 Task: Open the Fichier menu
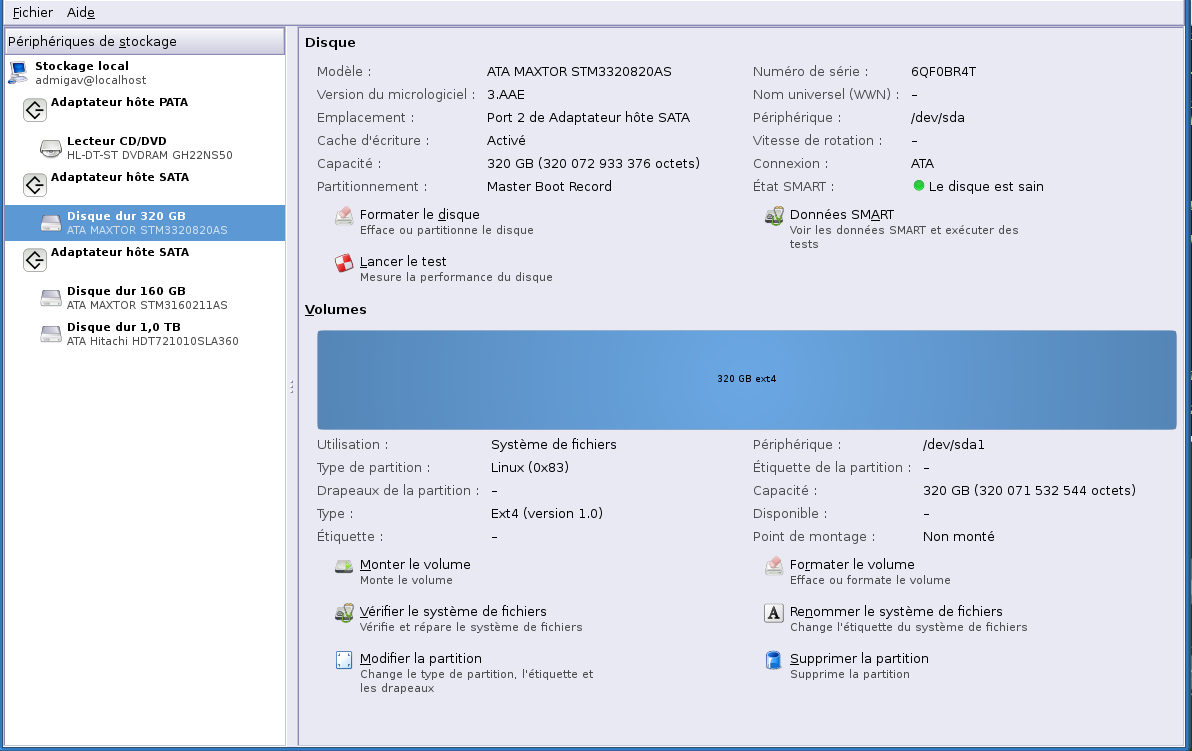pos(33,12)
